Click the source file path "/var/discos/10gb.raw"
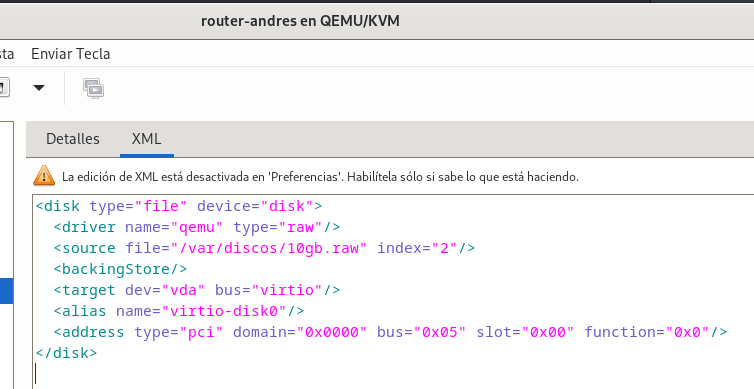The width and height of the screenshot is (754, 389). point(269,248)
